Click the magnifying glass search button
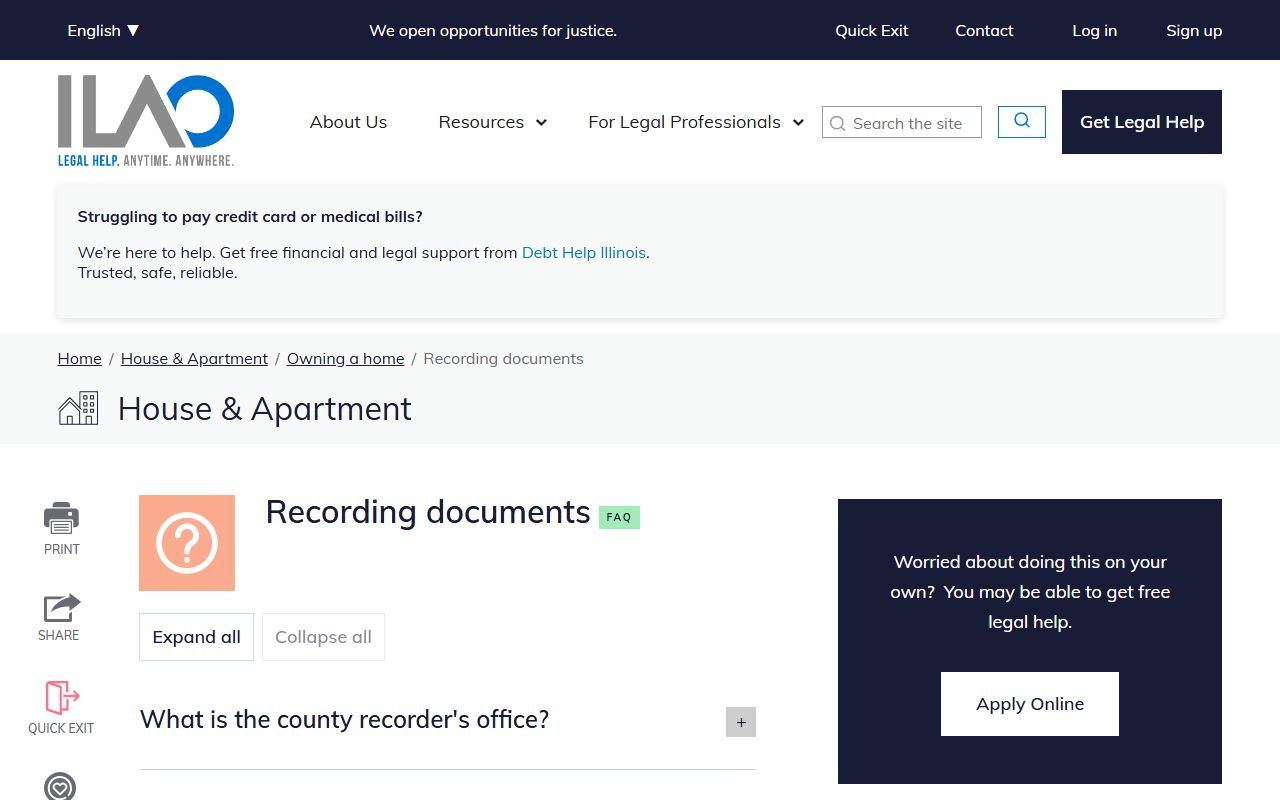1280x800 pixels. coord(1022,121)
